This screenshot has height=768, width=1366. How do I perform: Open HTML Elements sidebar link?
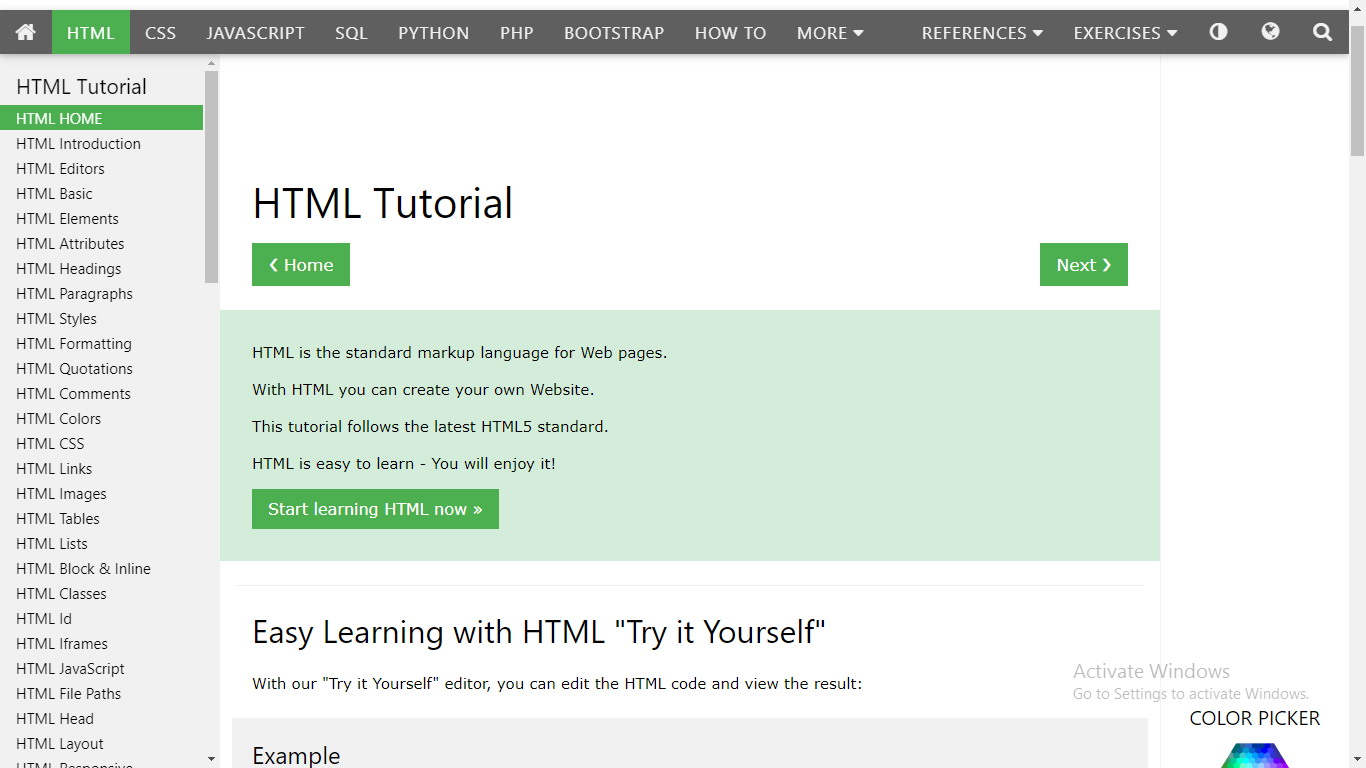(101, 218)
